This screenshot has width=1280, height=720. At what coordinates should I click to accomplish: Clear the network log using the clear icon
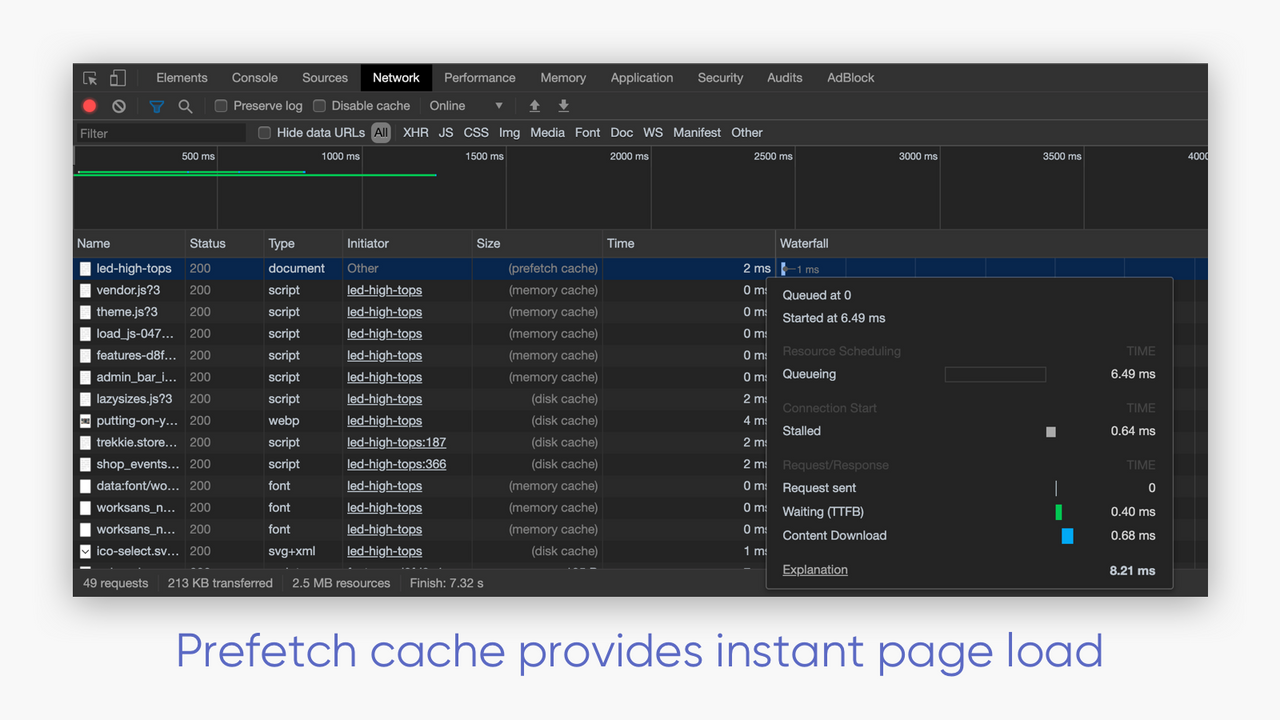pos(118,105)
